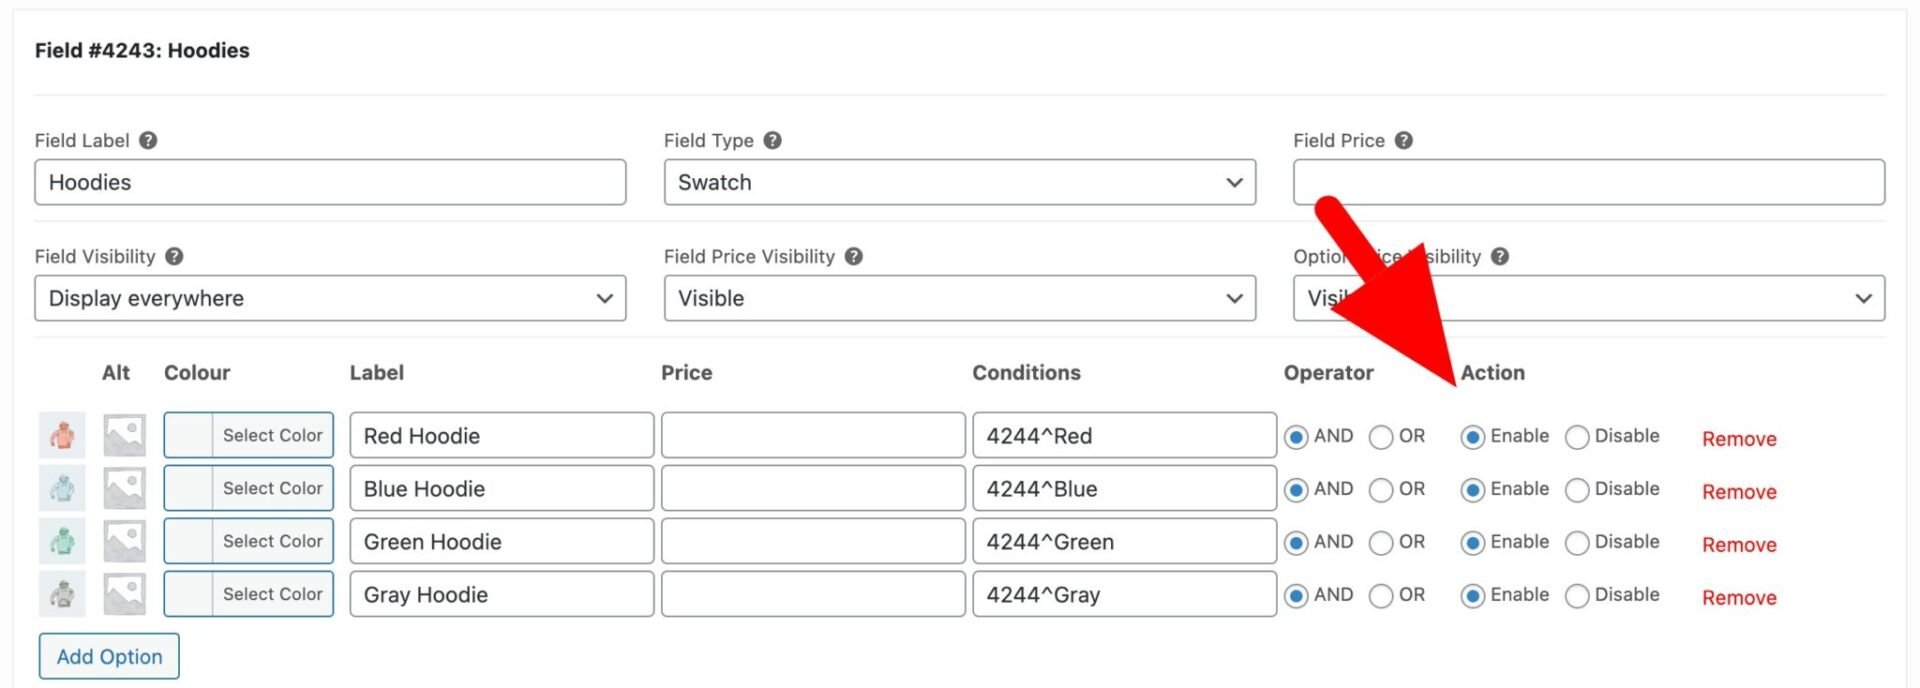
Task: Open Field Price Visibility help icon
Action: (853, 256)
